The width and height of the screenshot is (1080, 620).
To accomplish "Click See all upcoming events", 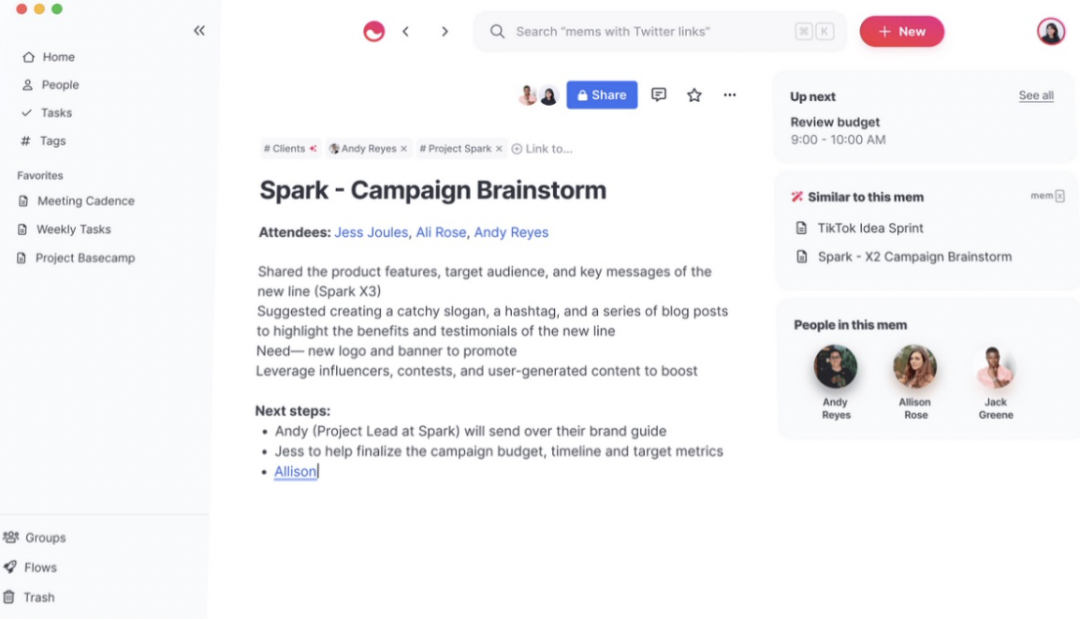I will [x=1036, y=96].
